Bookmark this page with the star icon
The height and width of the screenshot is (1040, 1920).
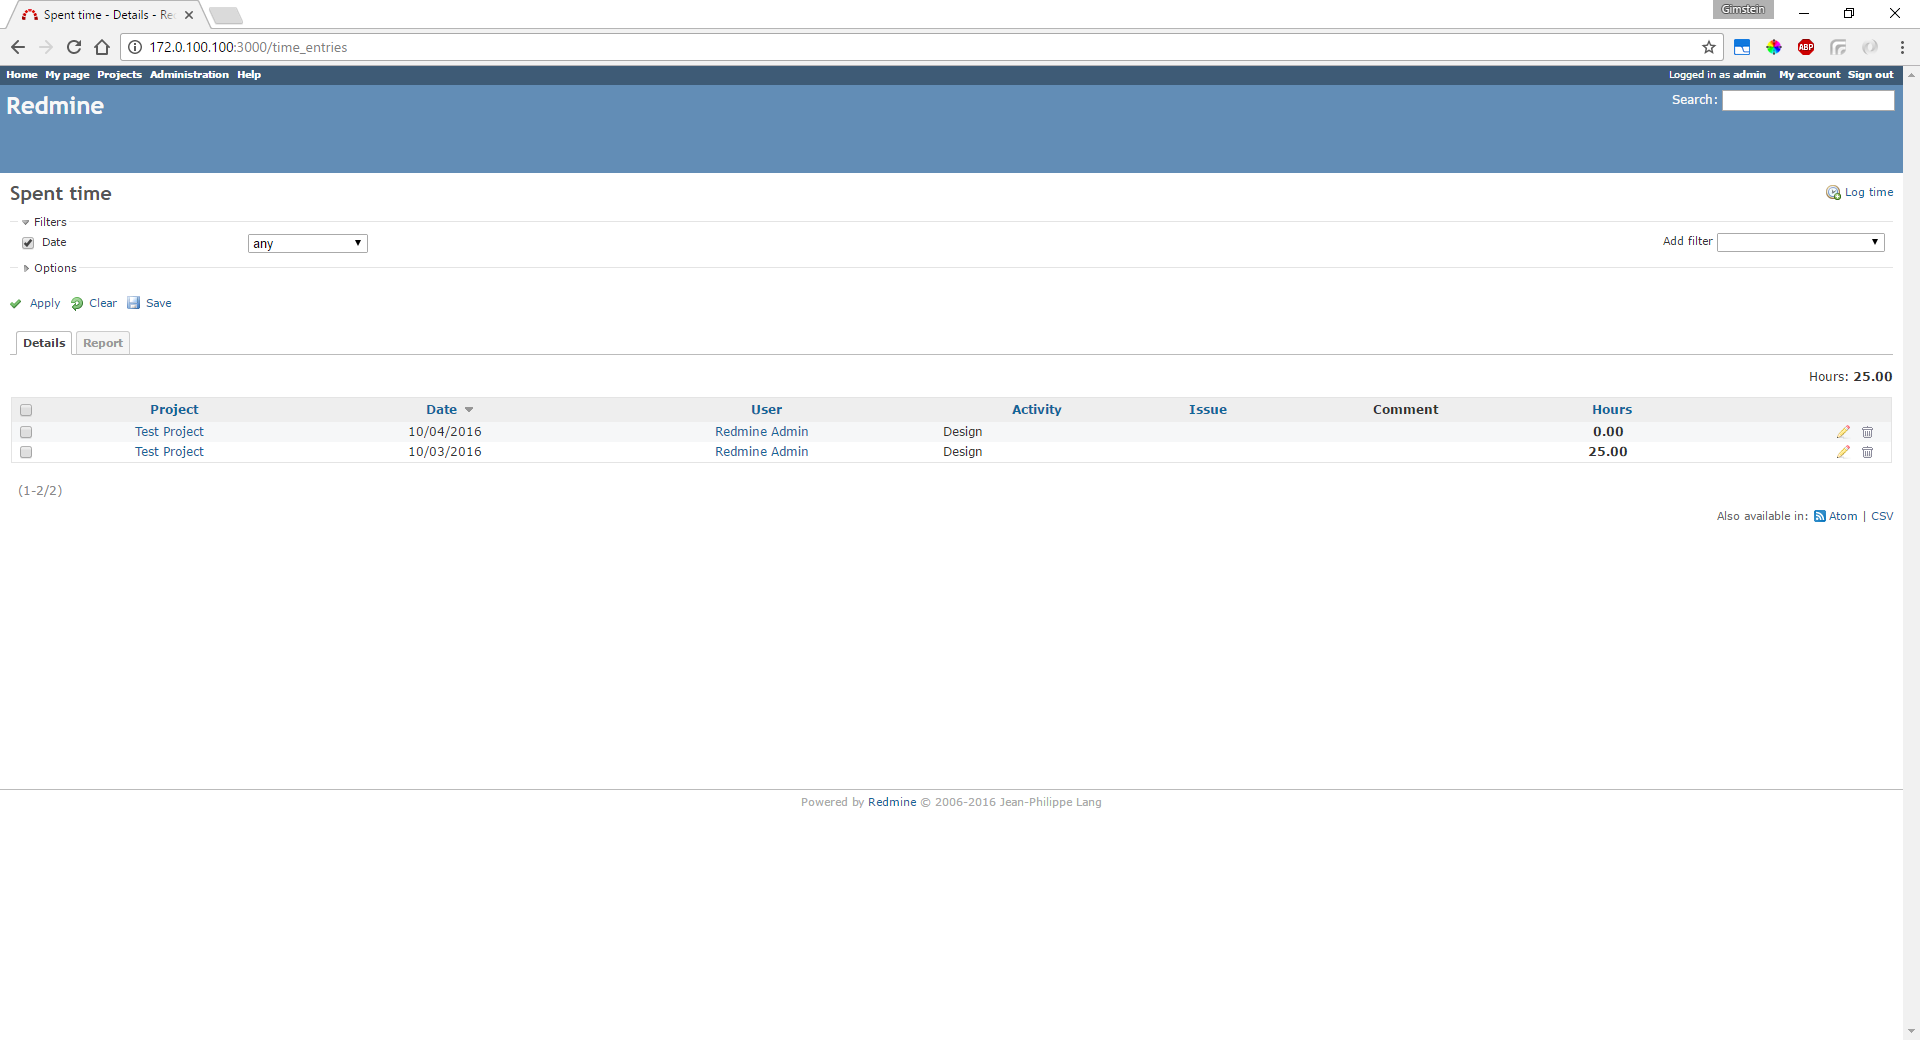click(1709, 47)
